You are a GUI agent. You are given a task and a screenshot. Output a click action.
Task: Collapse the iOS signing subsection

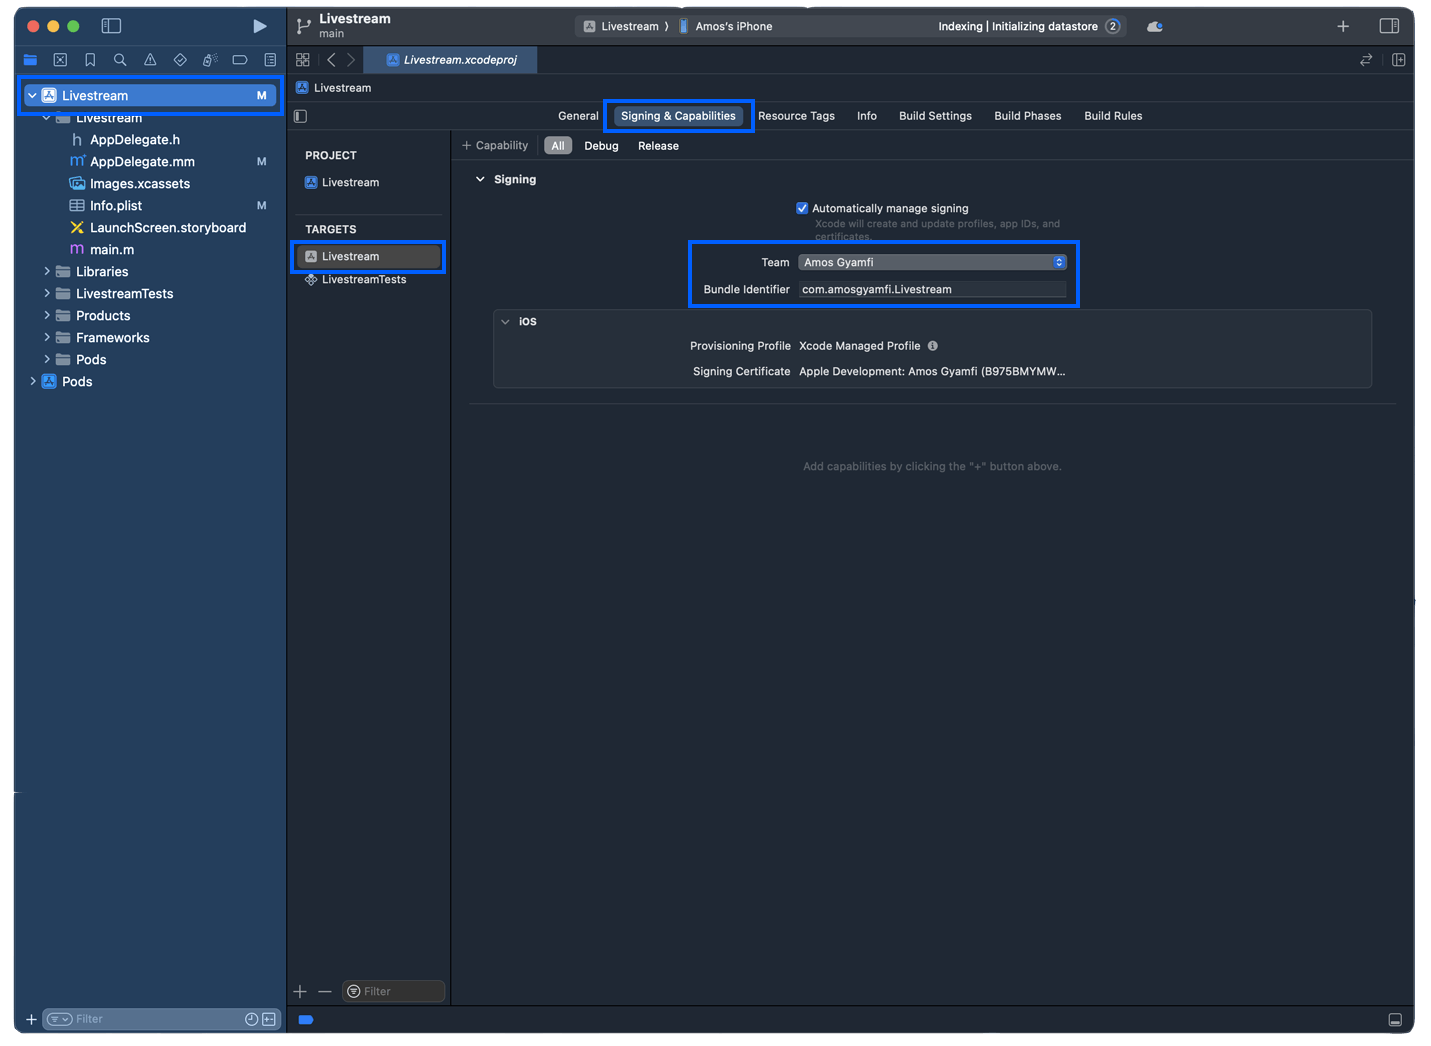[505, 322]
